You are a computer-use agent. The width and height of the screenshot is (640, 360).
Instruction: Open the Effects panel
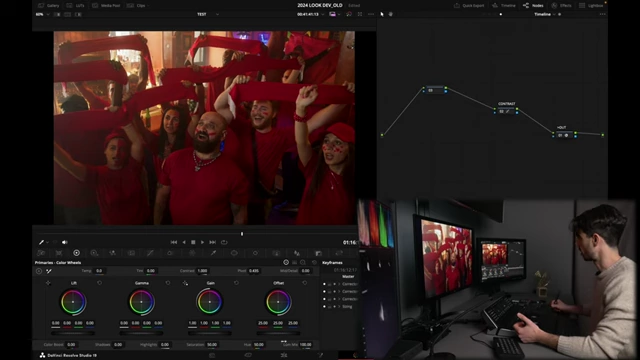coord(561,5)
